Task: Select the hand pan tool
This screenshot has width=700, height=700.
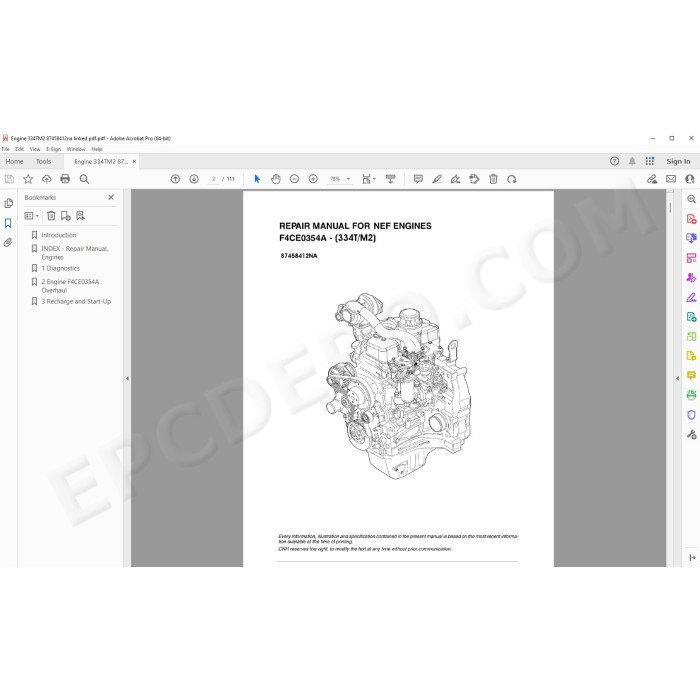Action: (x=276, y=179)
